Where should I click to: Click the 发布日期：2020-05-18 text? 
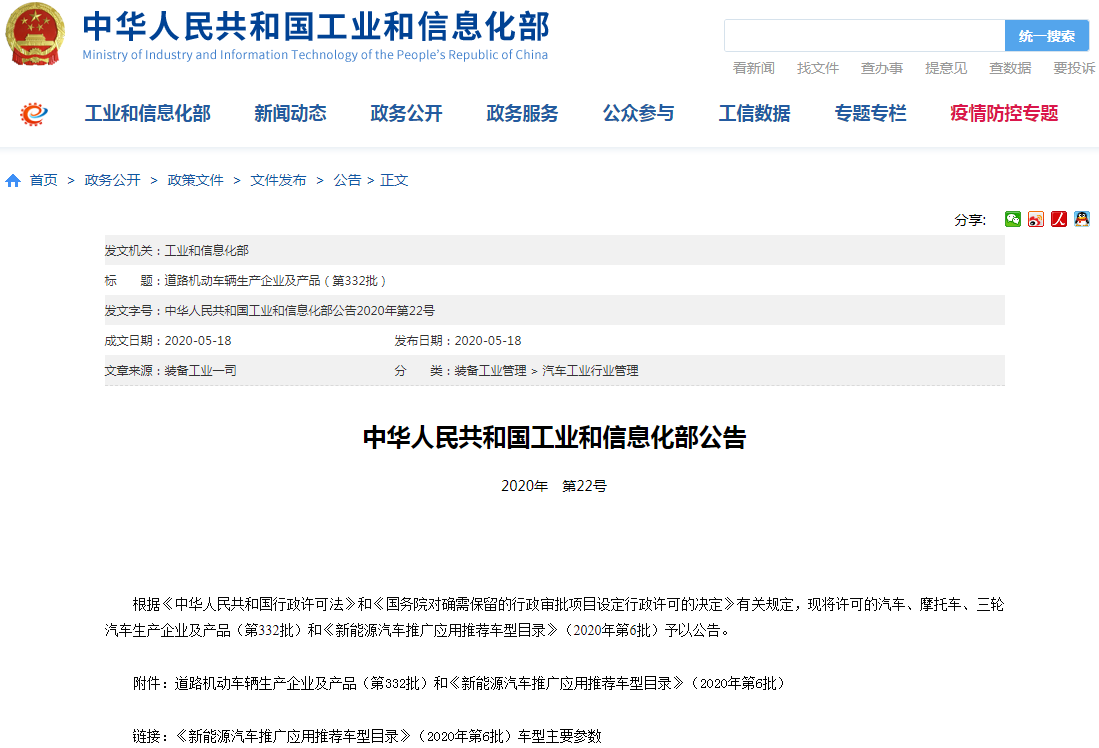458,341
